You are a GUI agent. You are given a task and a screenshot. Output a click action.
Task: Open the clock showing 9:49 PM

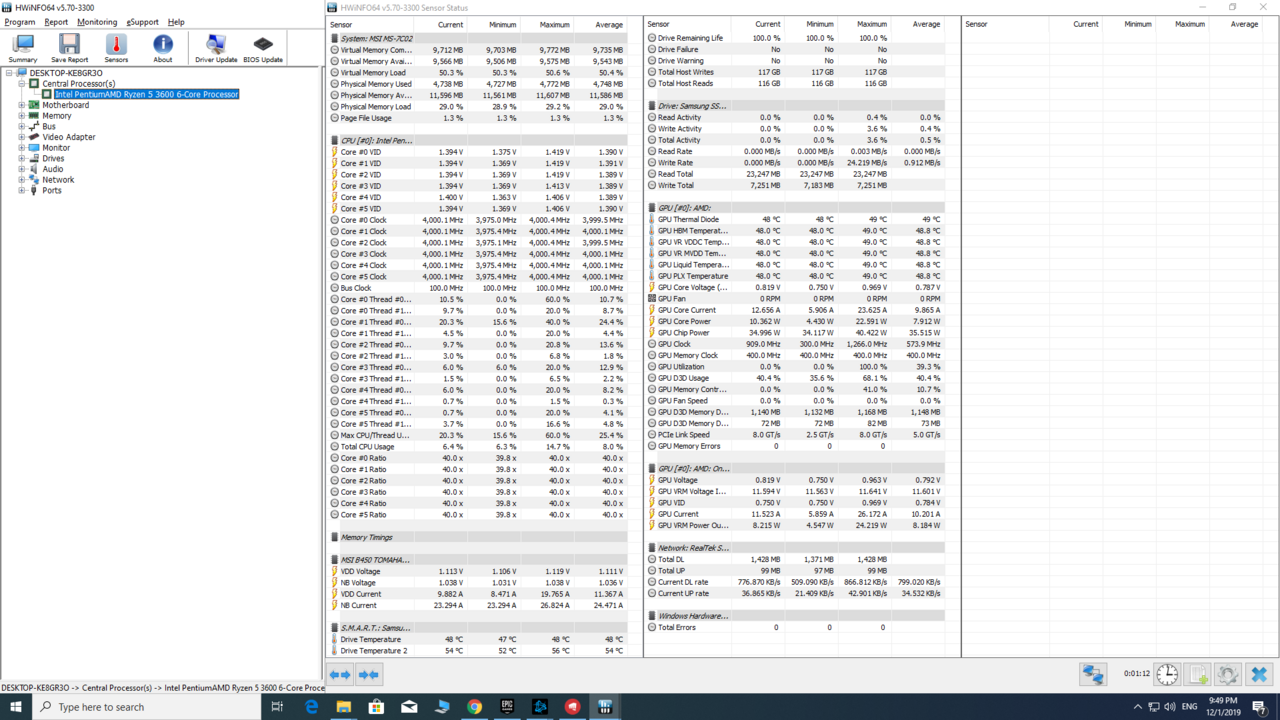click(x=1223, y=707)
